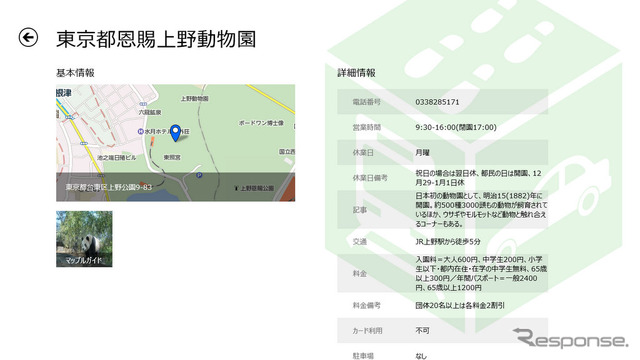Select the 営業時間 value 9:30-16:00

tap(456, 127)
